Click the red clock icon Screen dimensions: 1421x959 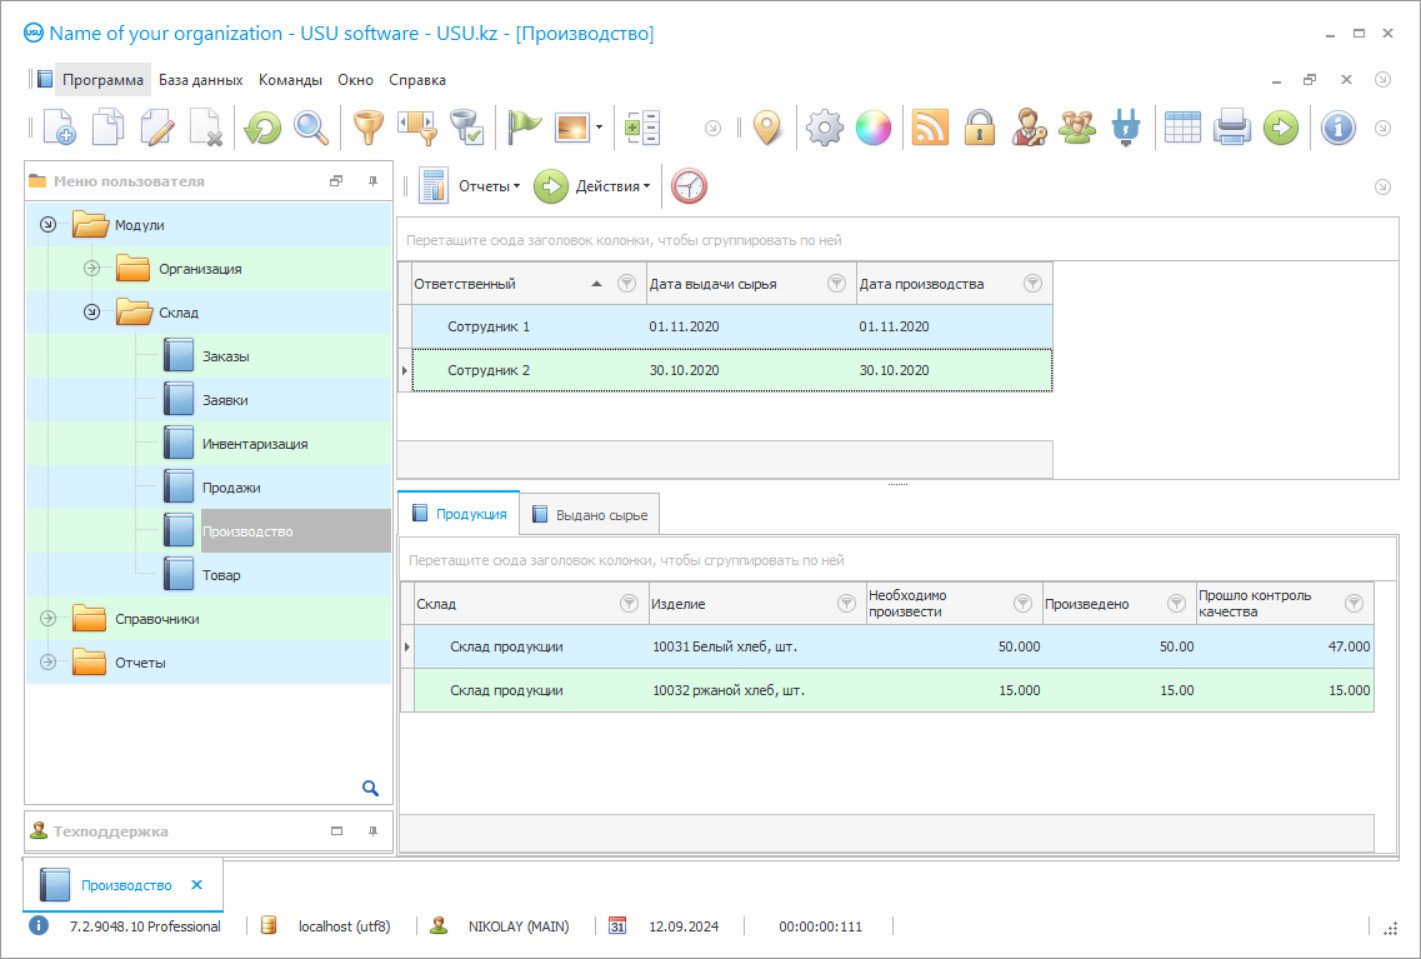689,186
